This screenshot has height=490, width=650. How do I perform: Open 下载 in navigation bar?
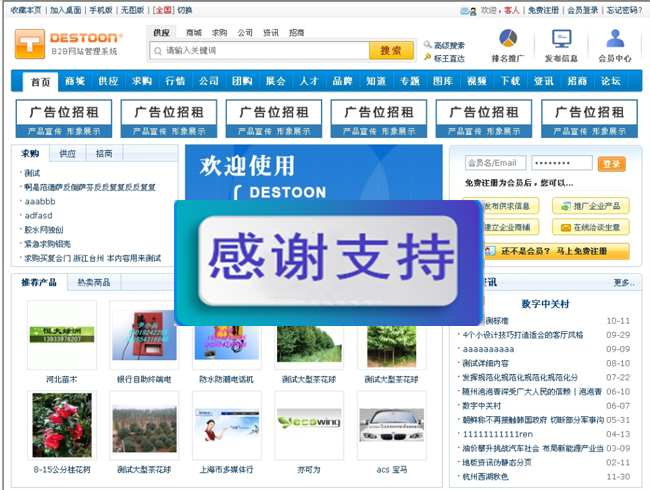pyautogui.click(x=510, y=81)
